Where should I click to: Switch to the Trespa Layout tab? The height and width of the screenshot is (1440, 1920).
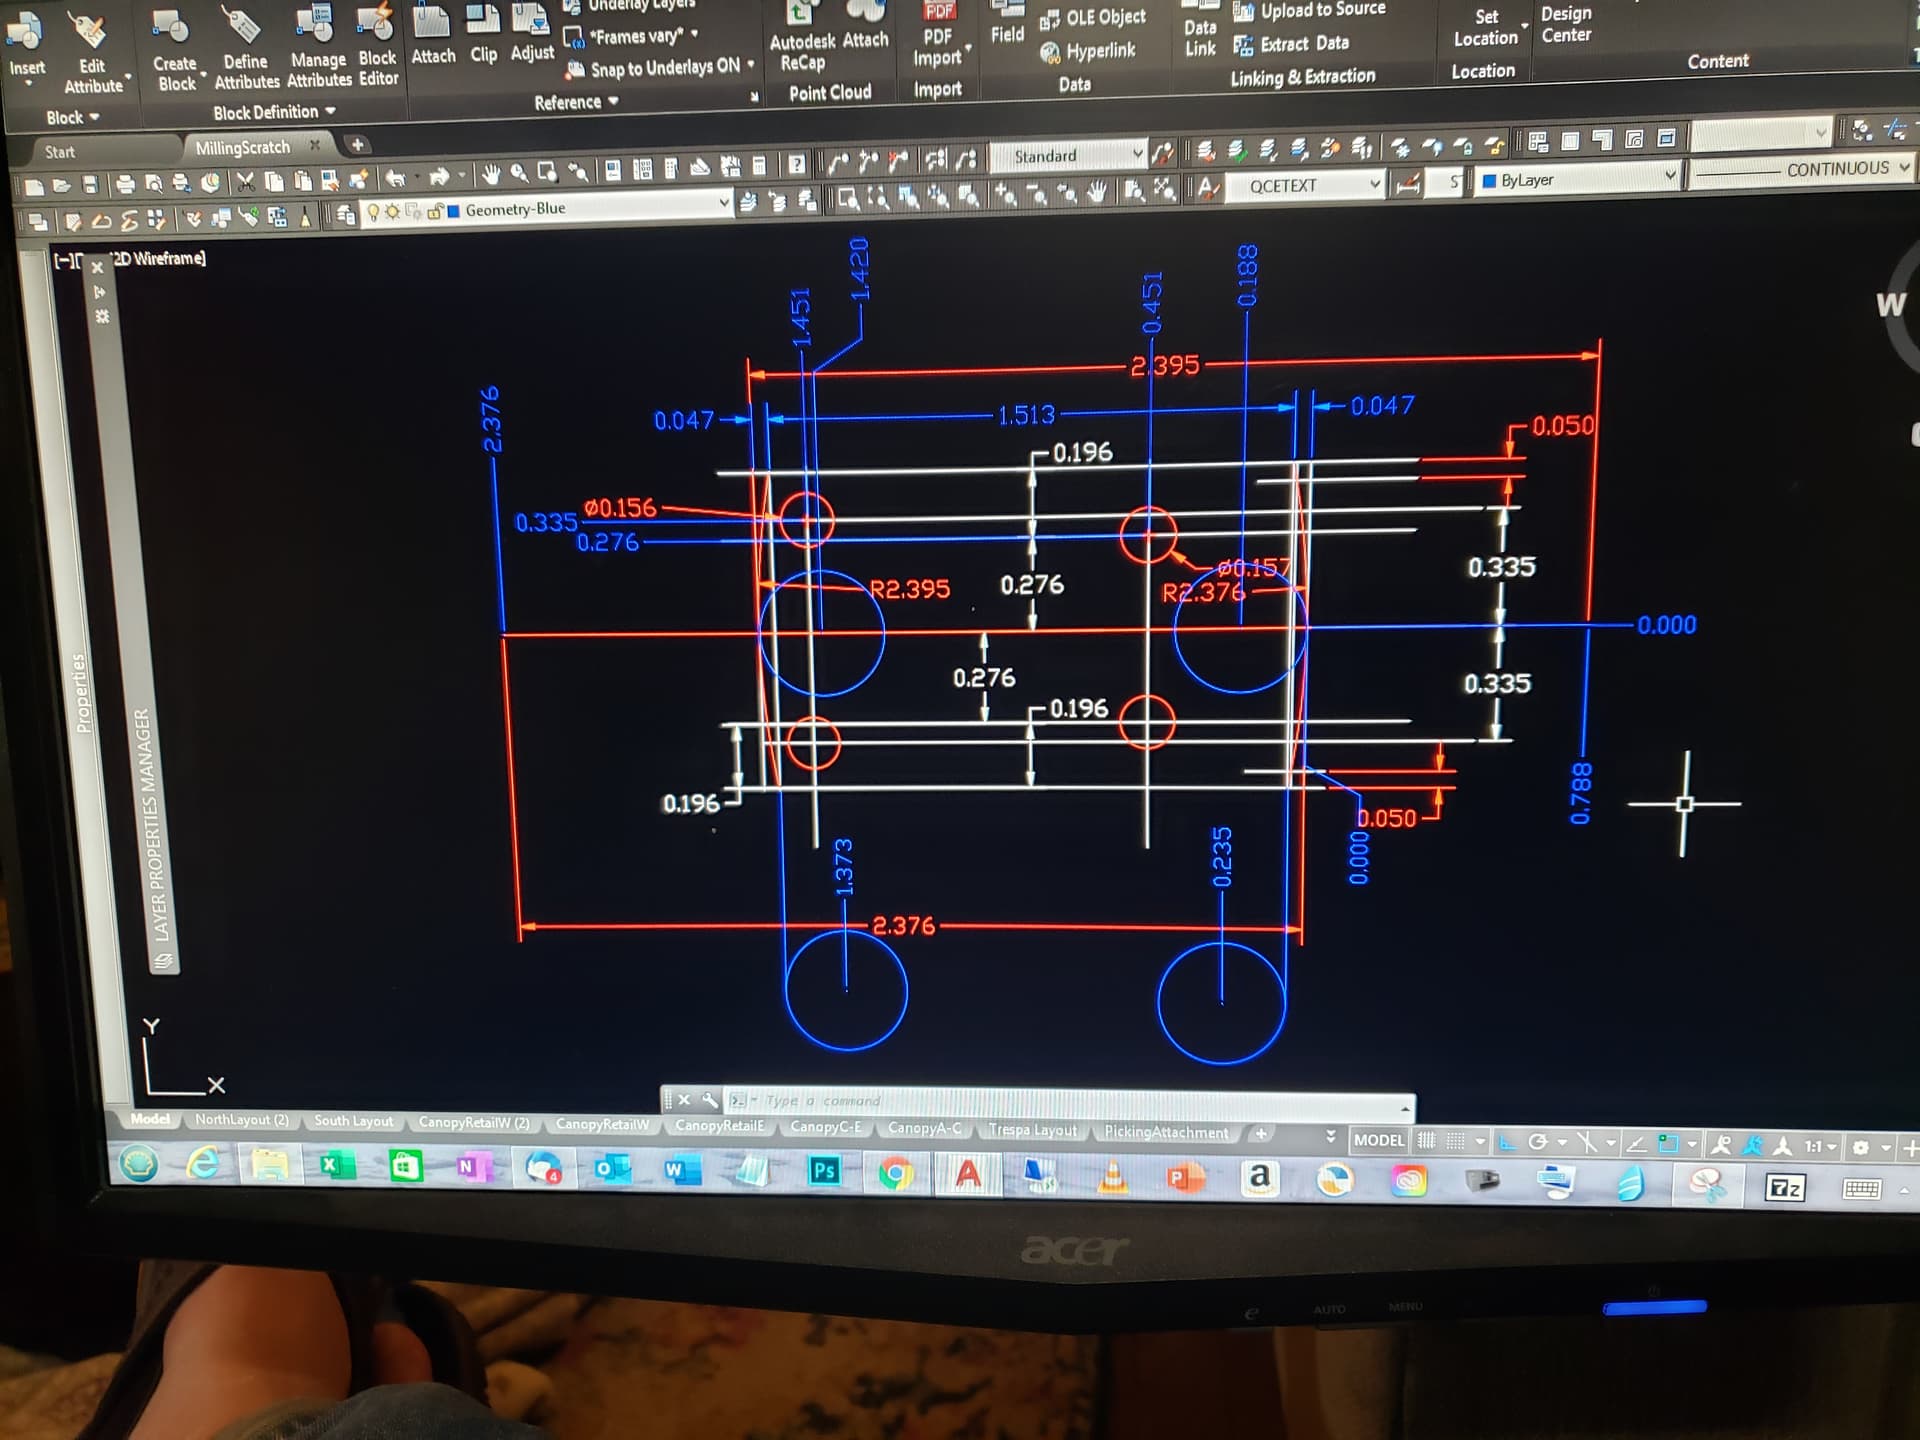[x=1032, y=1130]
